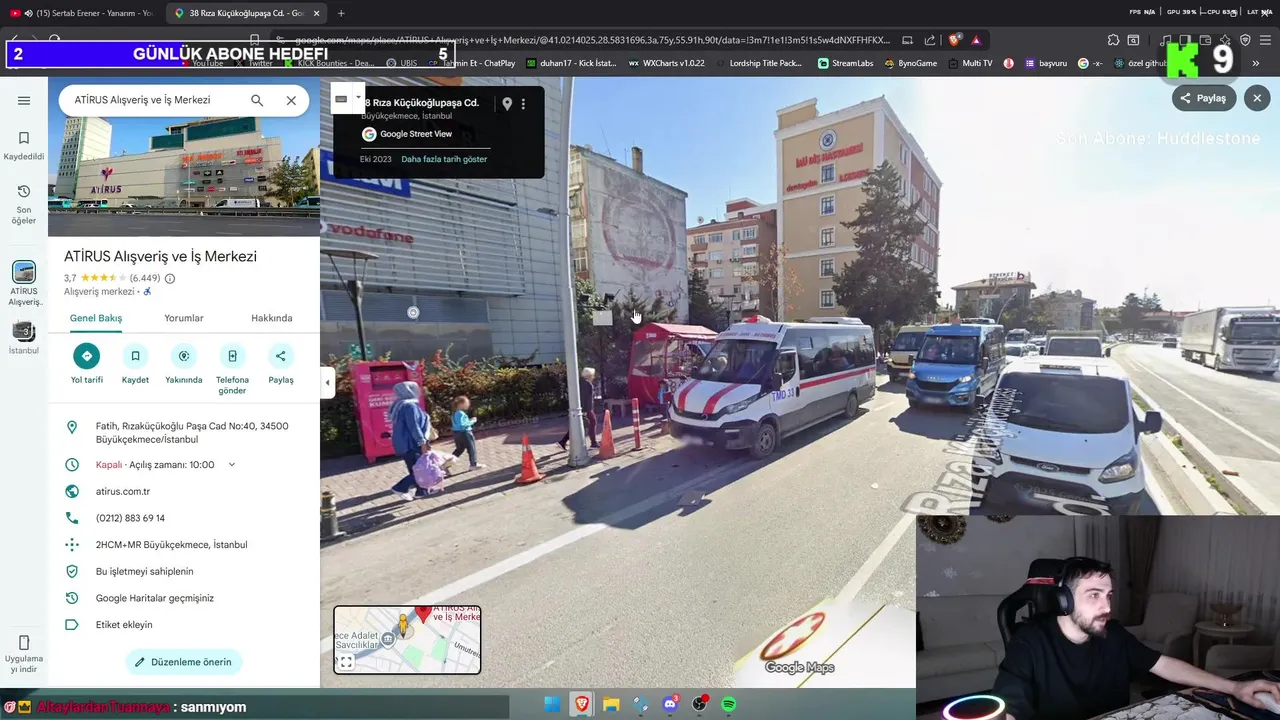Open the 6.449 reviews count
The width and height of the screenshot is (1280, 720).
[145, 278]
